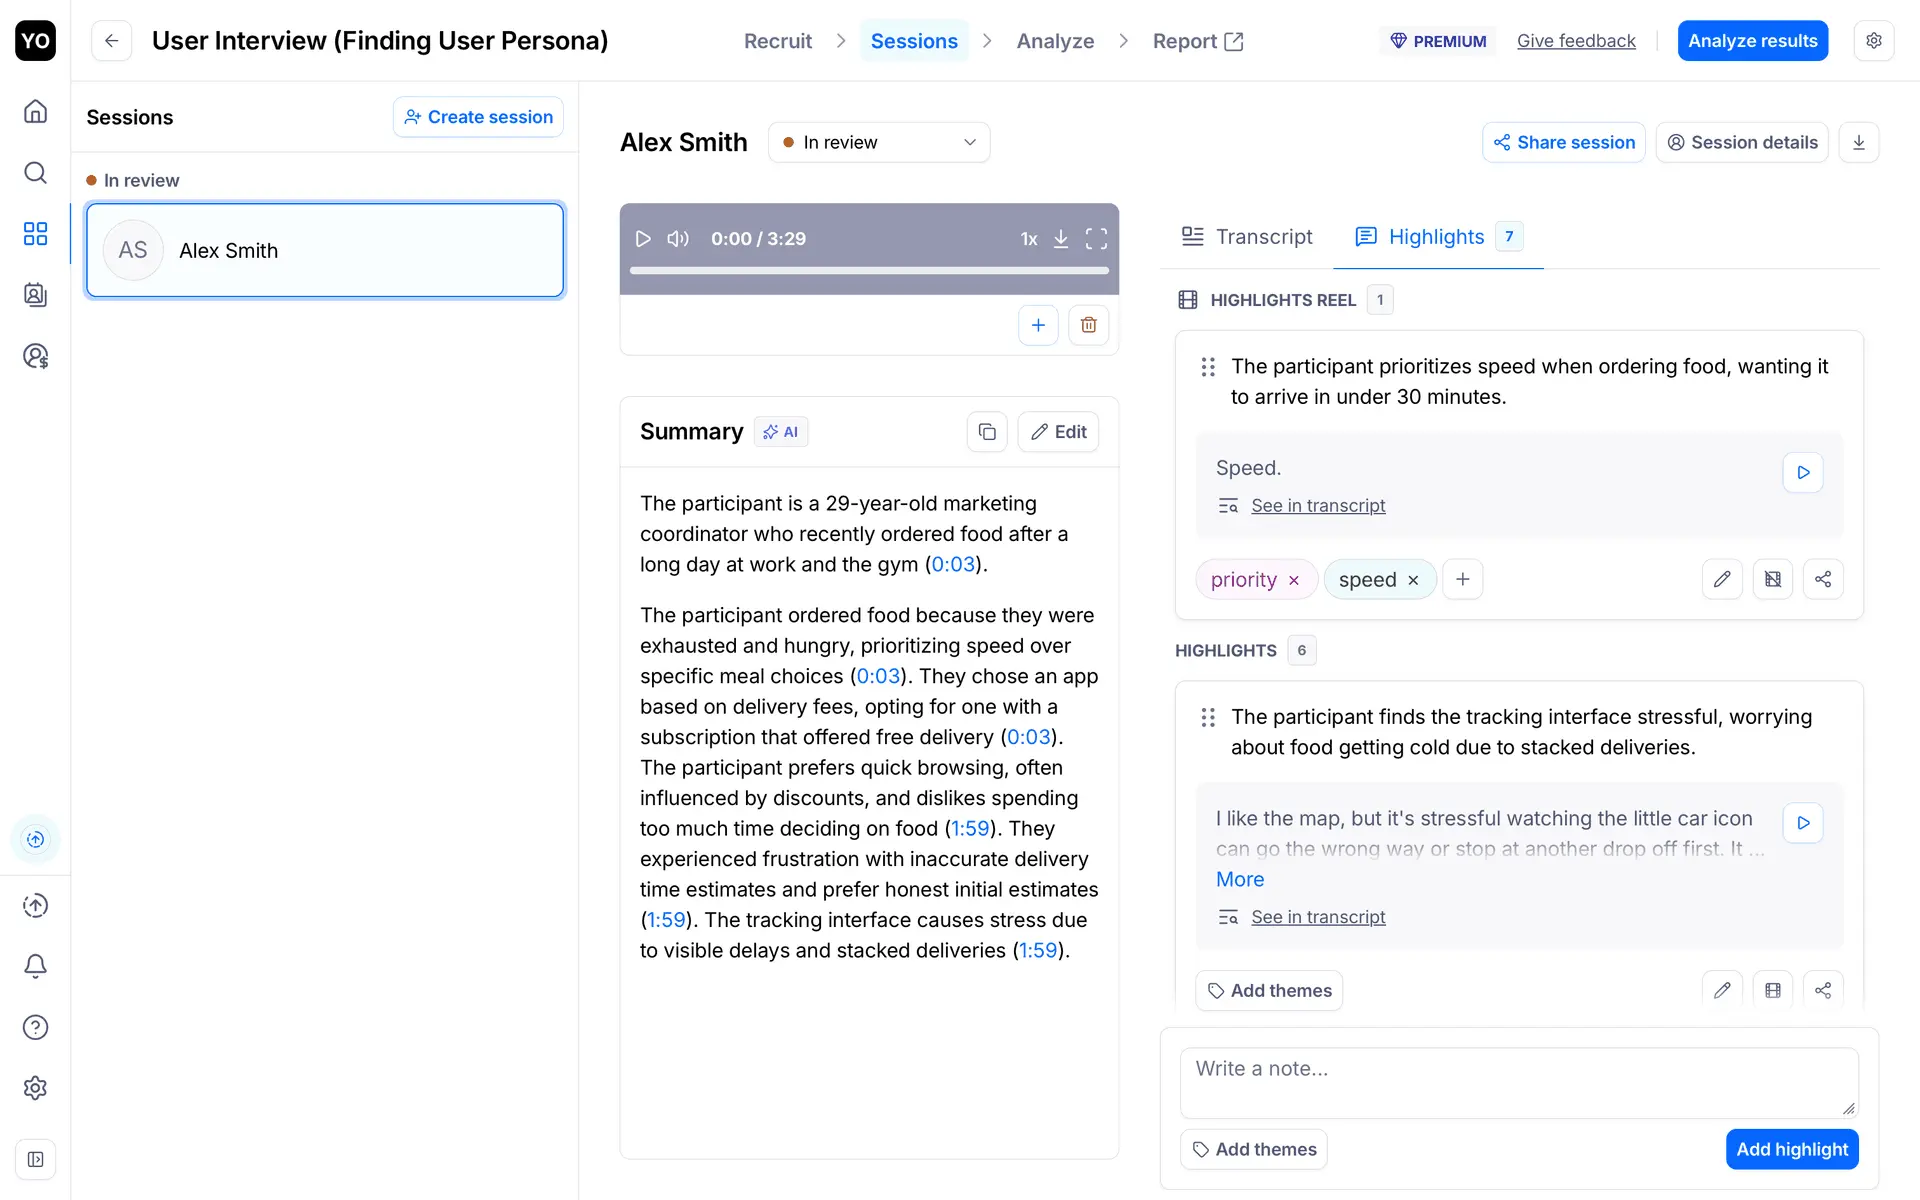This screenshot has height=1200, width=1920.
Task: Expand the quote with More
Action: 1239,879
